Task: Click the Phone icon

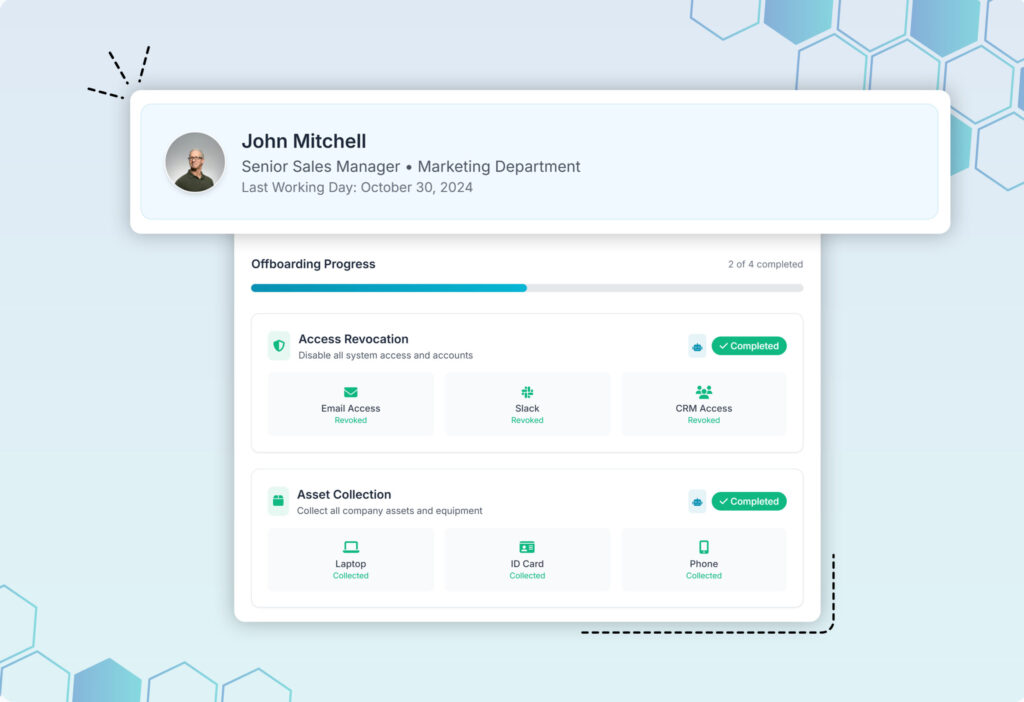Action: click(x=703, y=547)
